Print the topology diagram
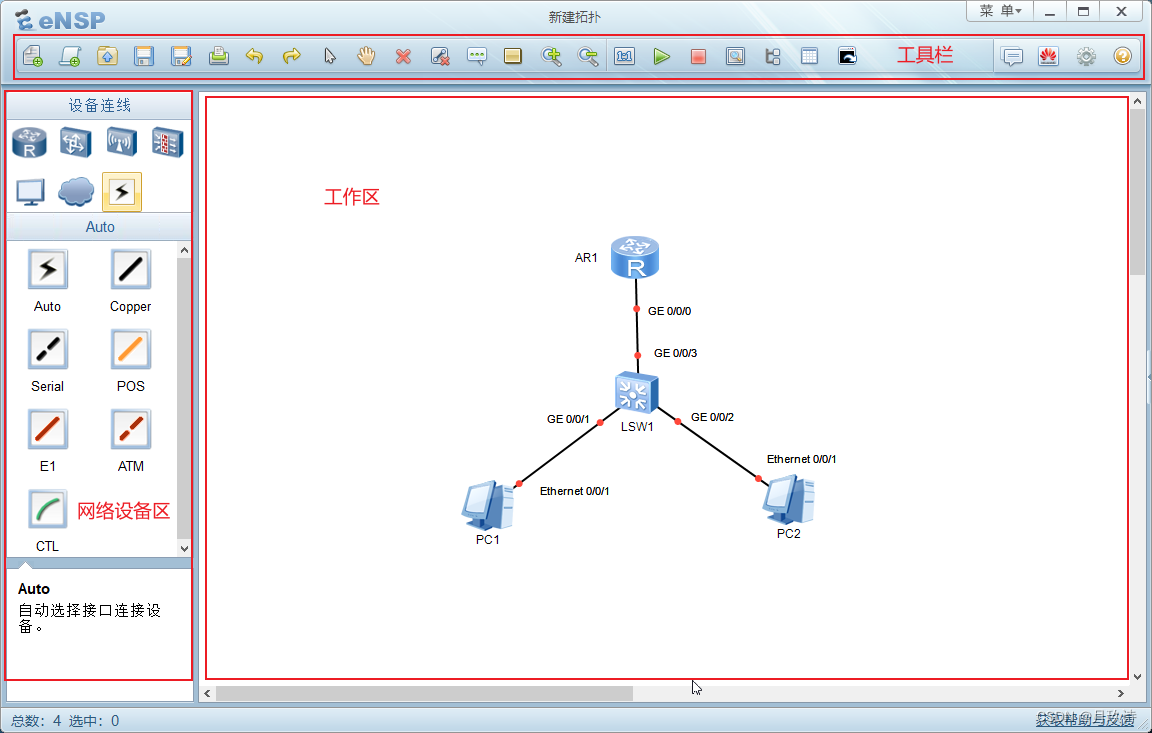 pos(218,56)
